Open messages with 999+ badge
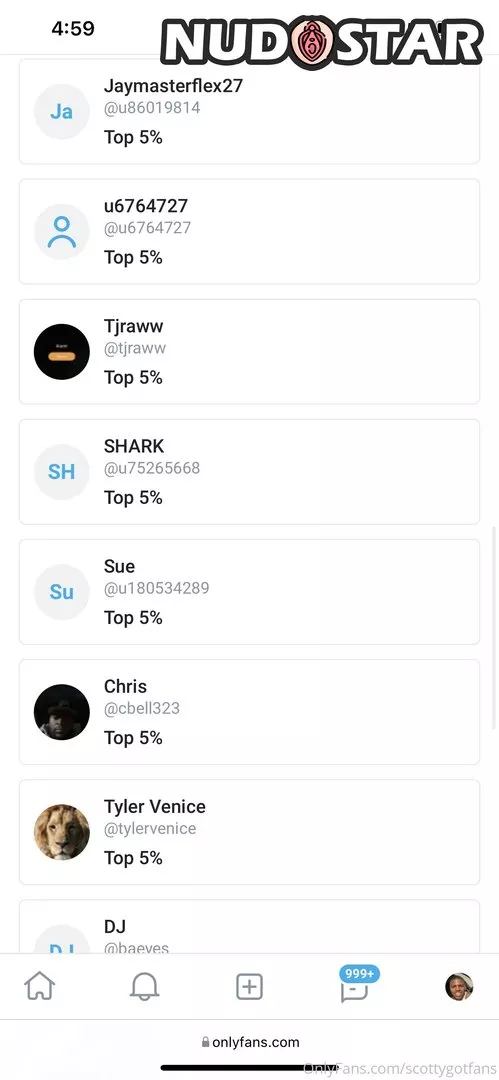The image size is (499, 1080). [x=356, y=984]
